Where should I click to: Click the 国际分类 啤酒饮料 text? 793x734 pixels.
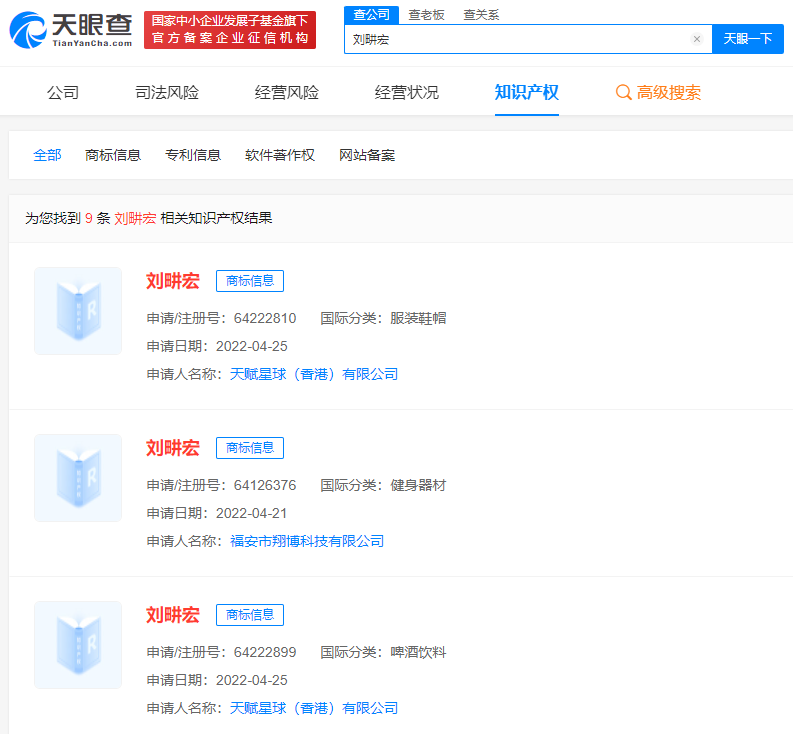[x=383, y=652]
